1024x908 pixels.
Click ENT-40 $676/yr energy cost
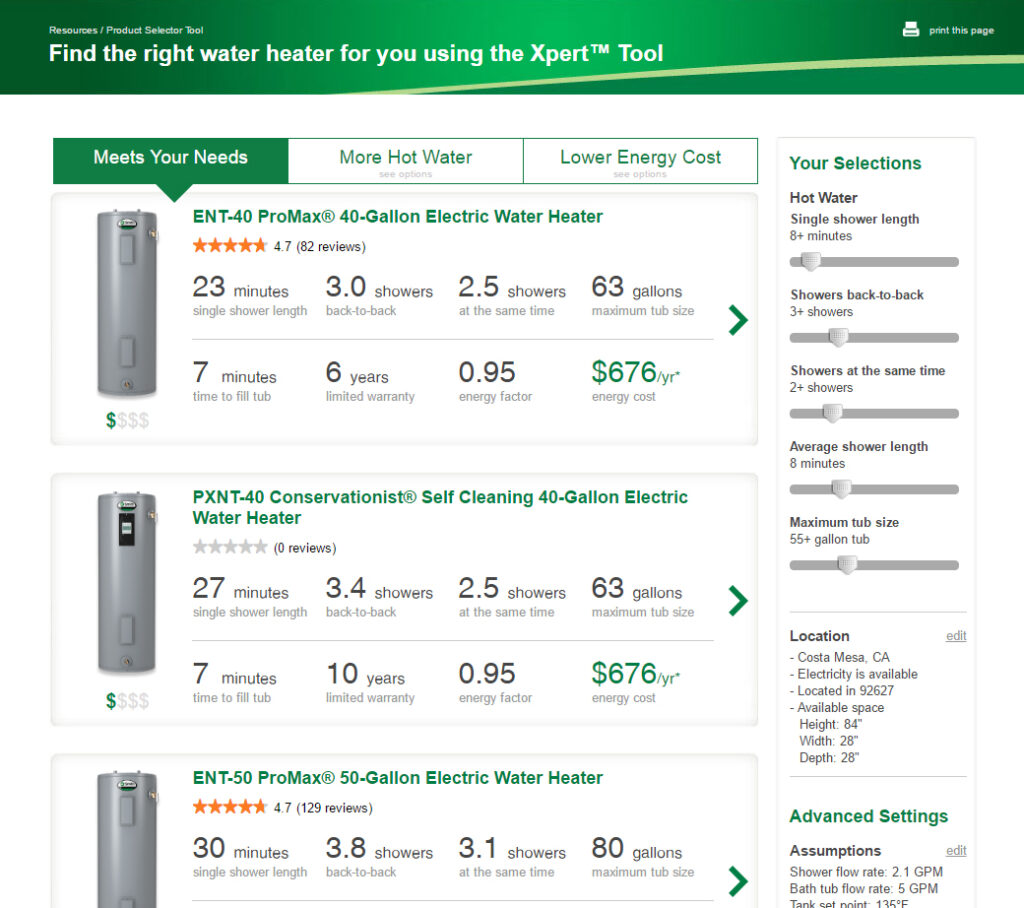click(635, 373)
